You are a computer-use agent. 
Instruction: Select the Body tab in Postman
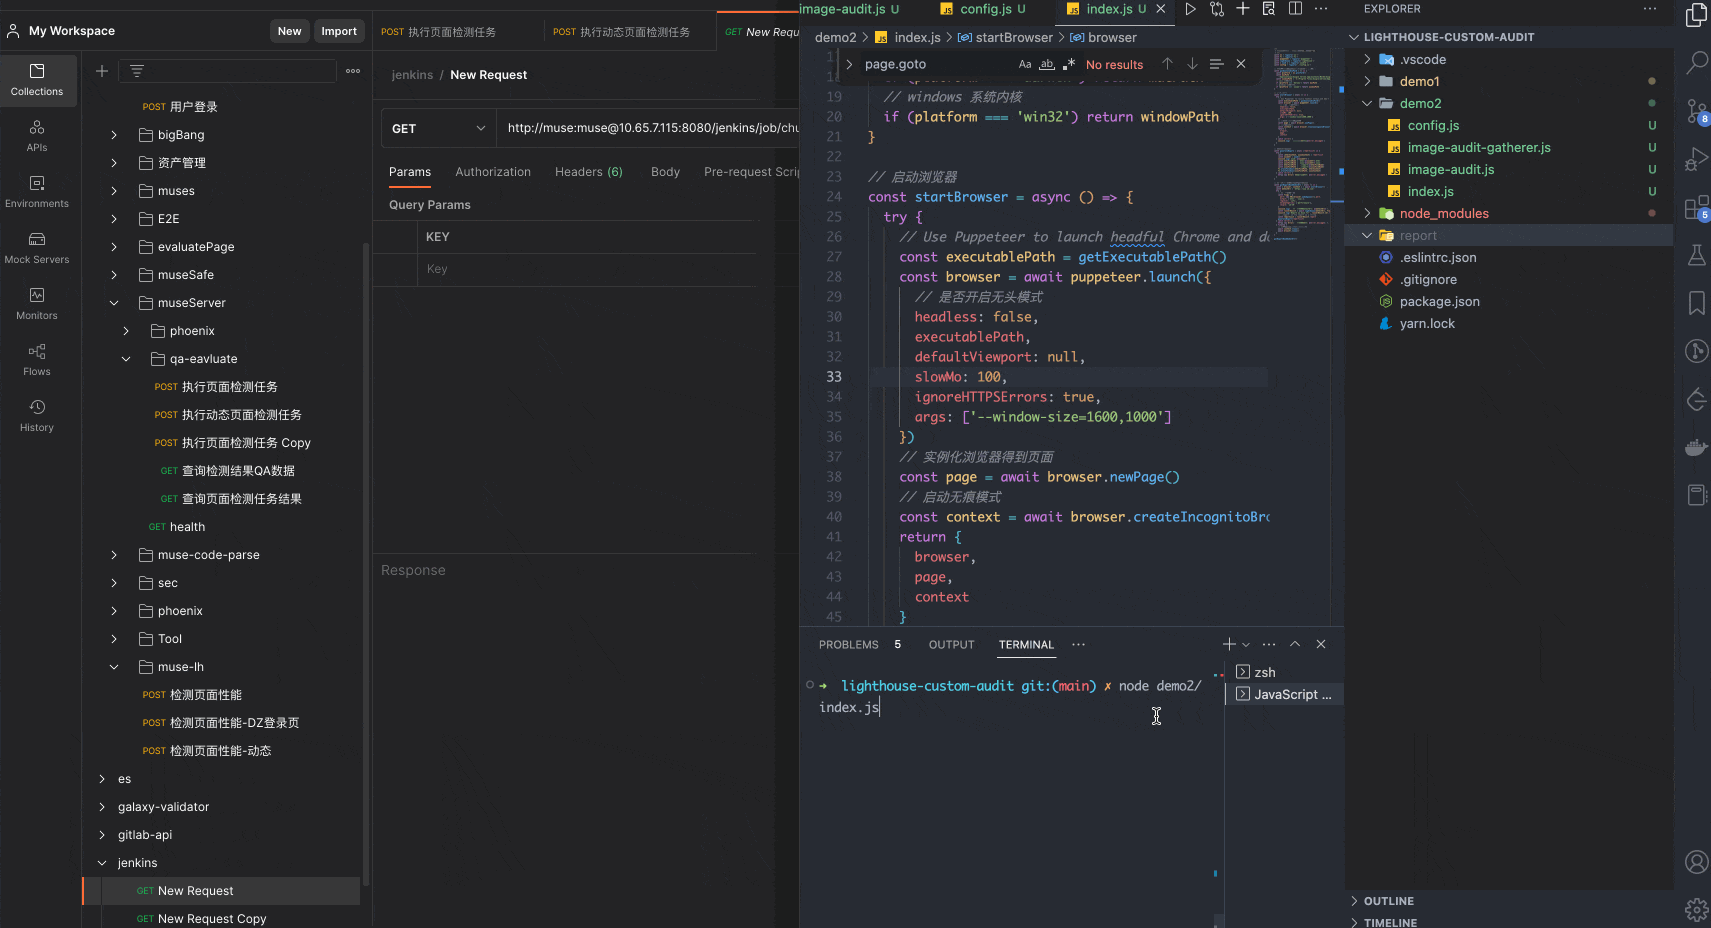coord(665,172)
